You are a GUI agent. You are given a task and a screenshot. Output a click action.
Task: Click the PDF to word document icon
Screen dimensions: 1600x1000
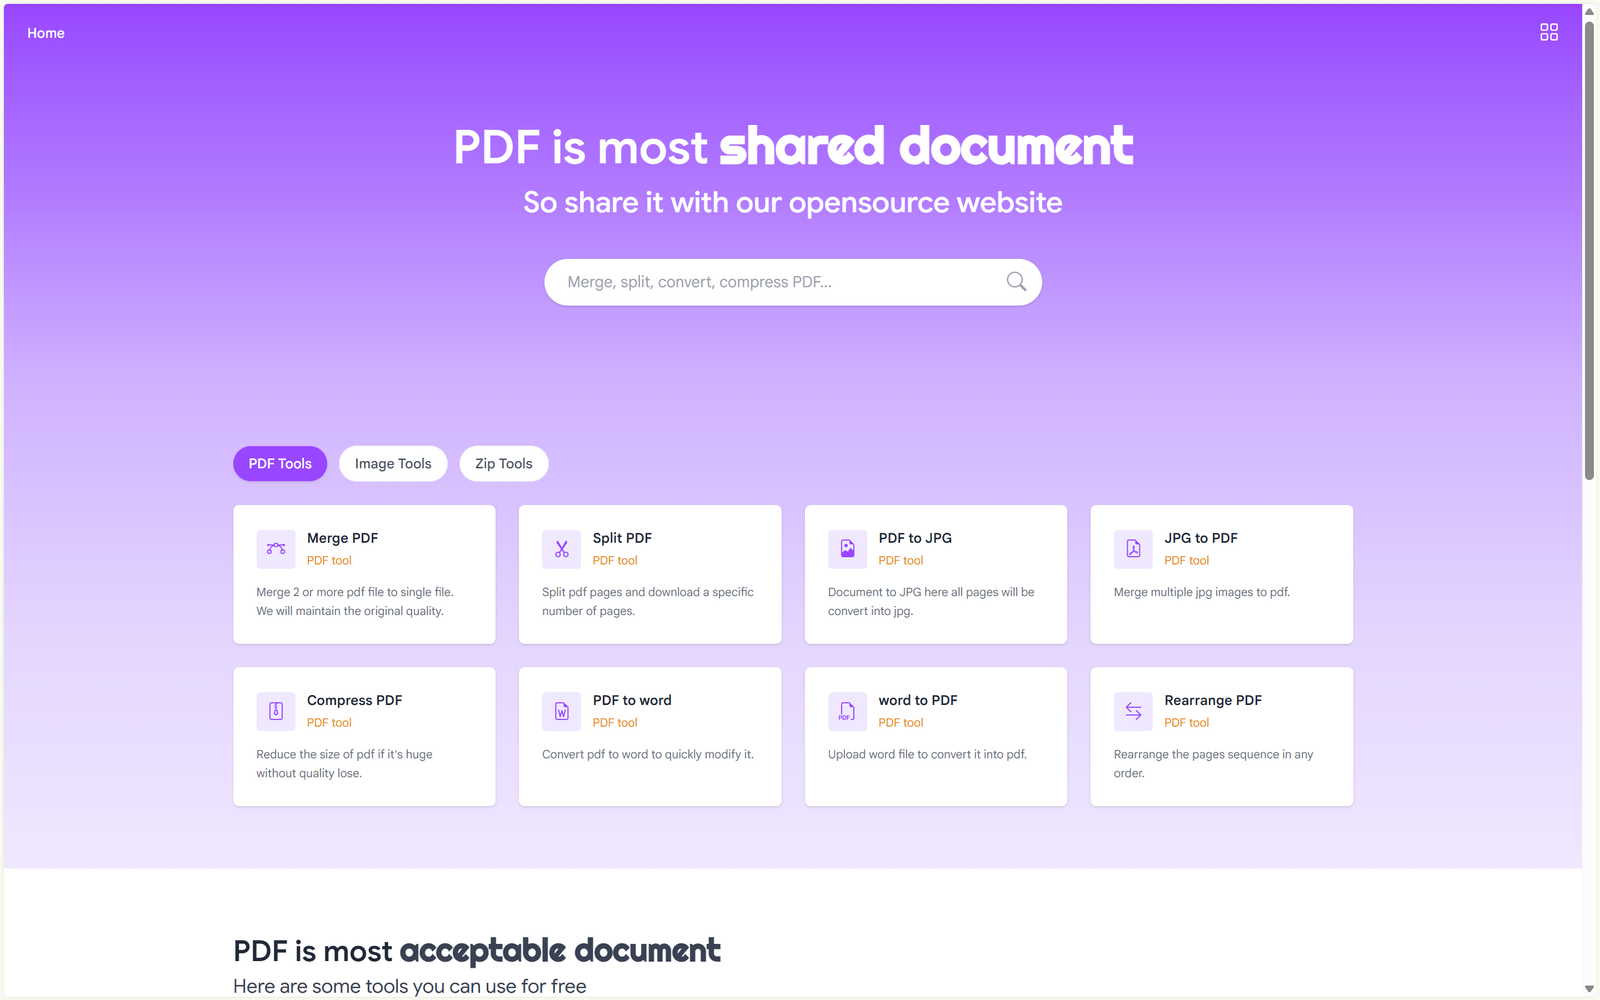pos(561,711)
